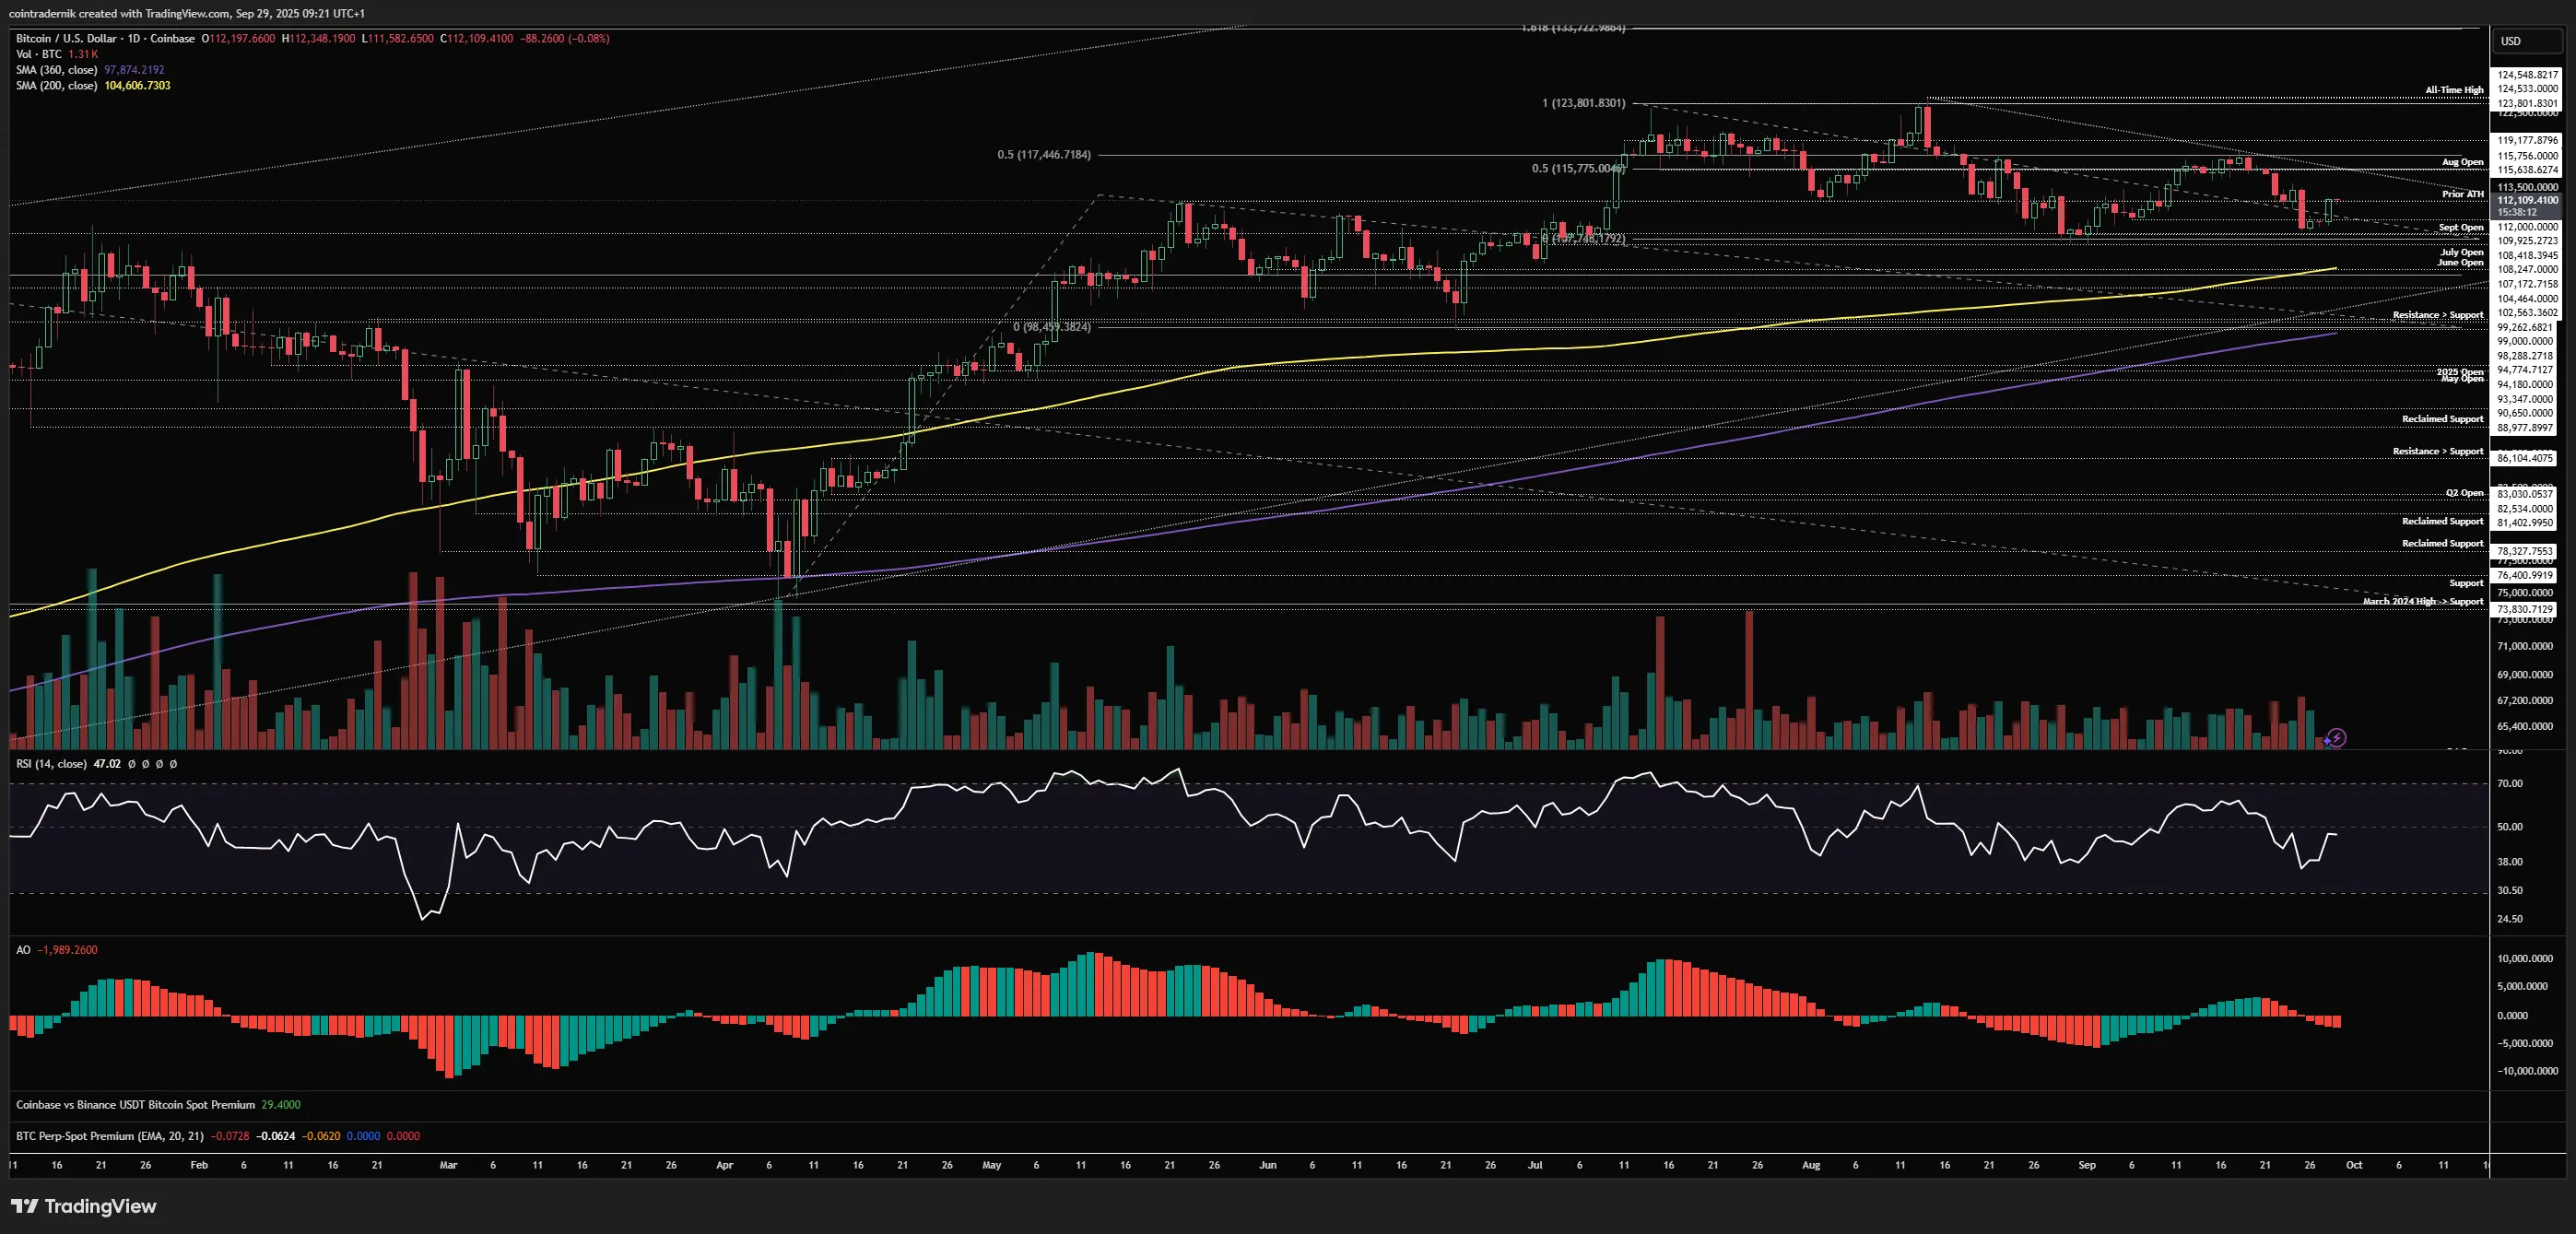Viewport: 2576px width, 1234px height.
Task: Click the AO indicator label
Action: click(x=23, y=950)
